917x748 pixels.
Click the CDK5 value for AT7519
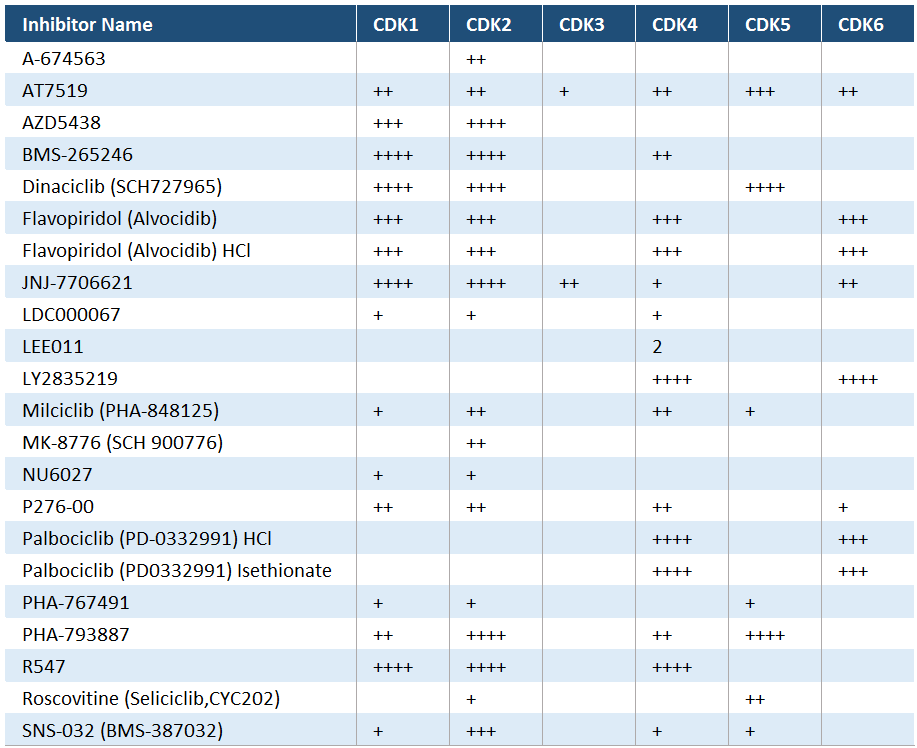click(760, 91)
